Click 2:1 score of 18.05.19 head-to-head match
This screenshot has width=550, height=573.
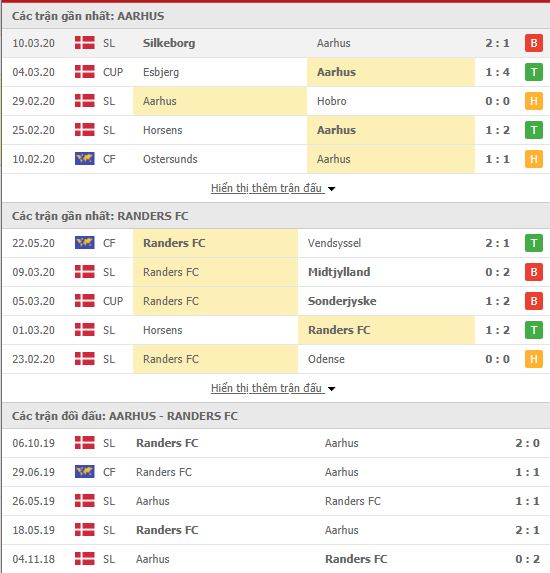click(527, 530)
